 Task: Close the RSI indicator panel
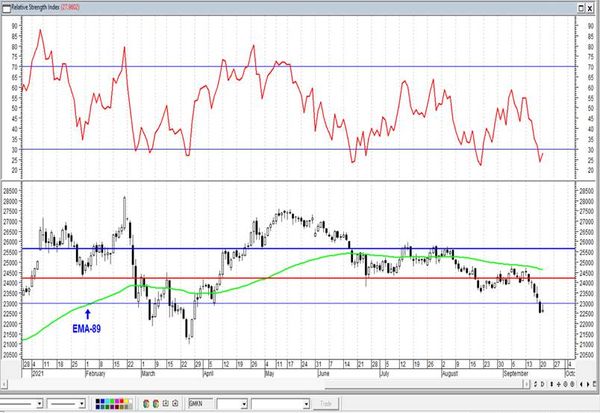[590, 8]
